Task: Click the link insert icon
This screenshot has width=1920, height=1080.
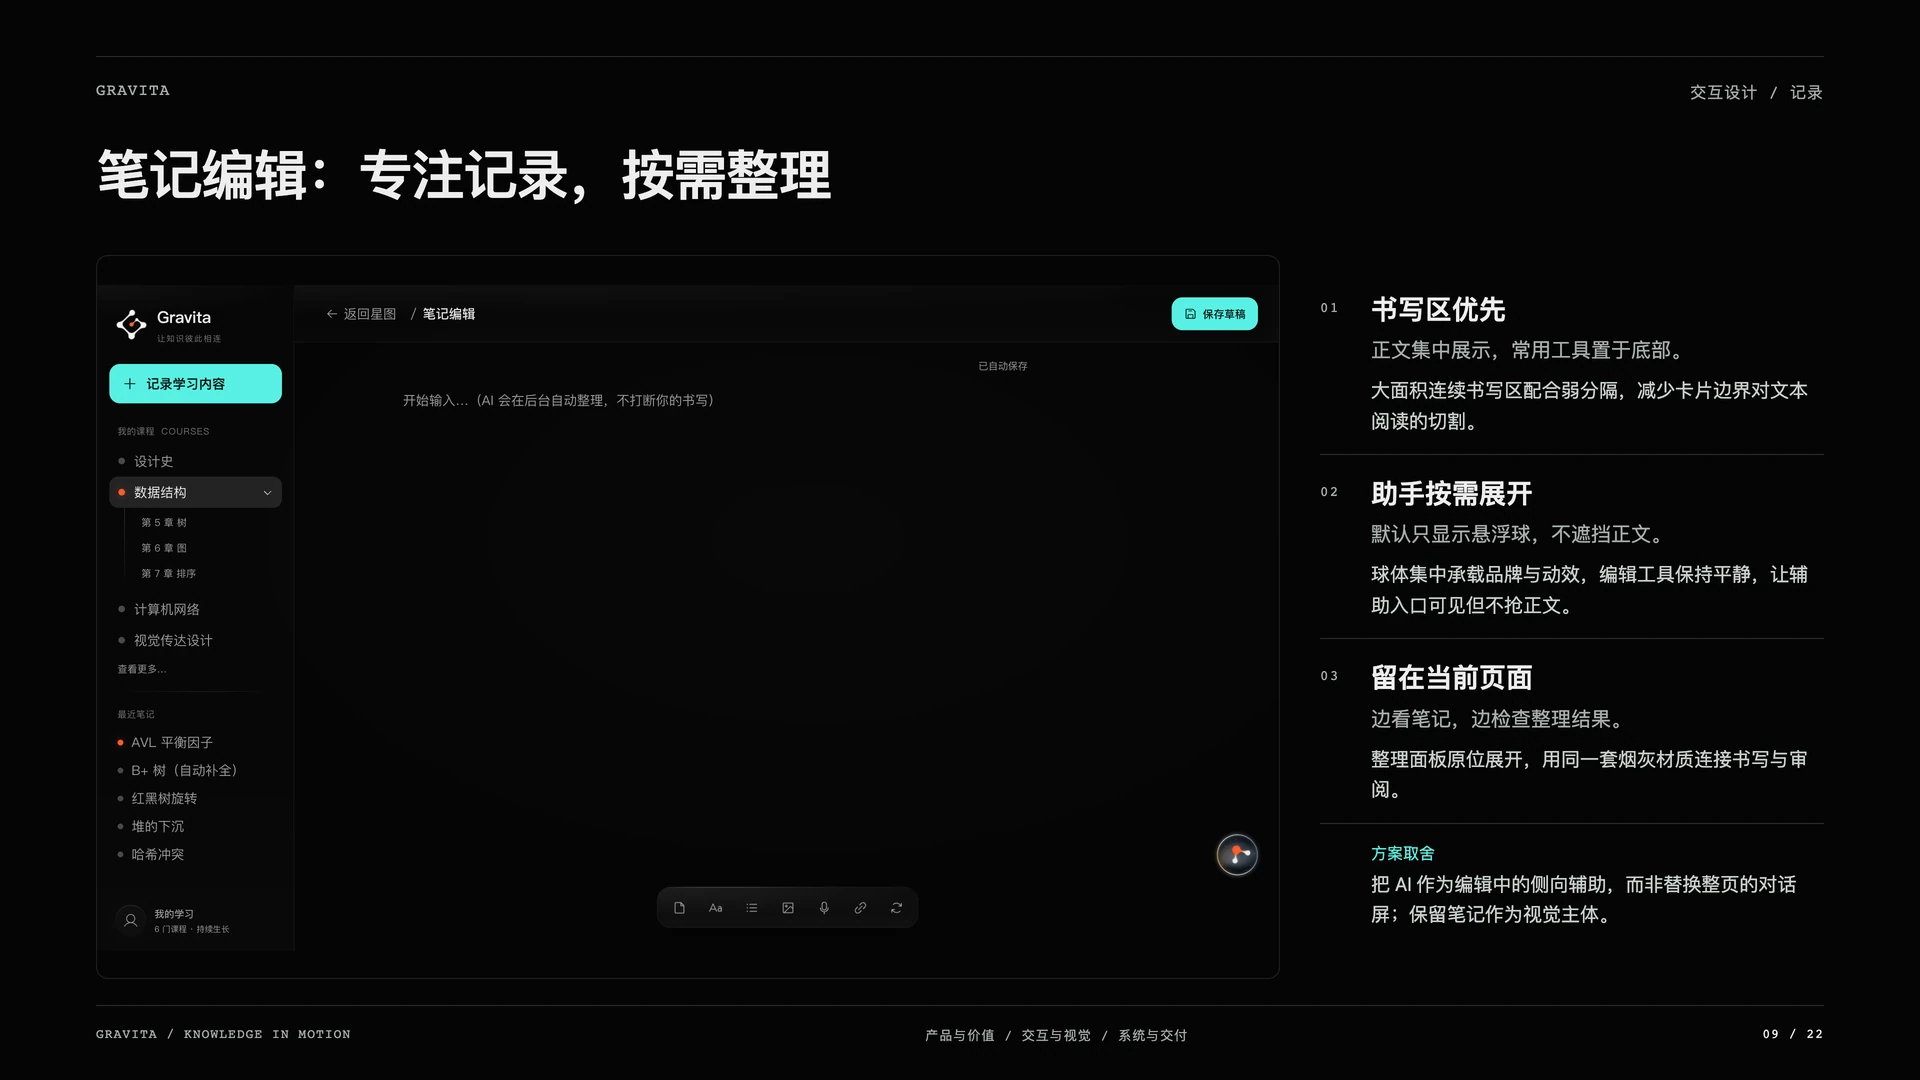Action: tap(860, 908)
